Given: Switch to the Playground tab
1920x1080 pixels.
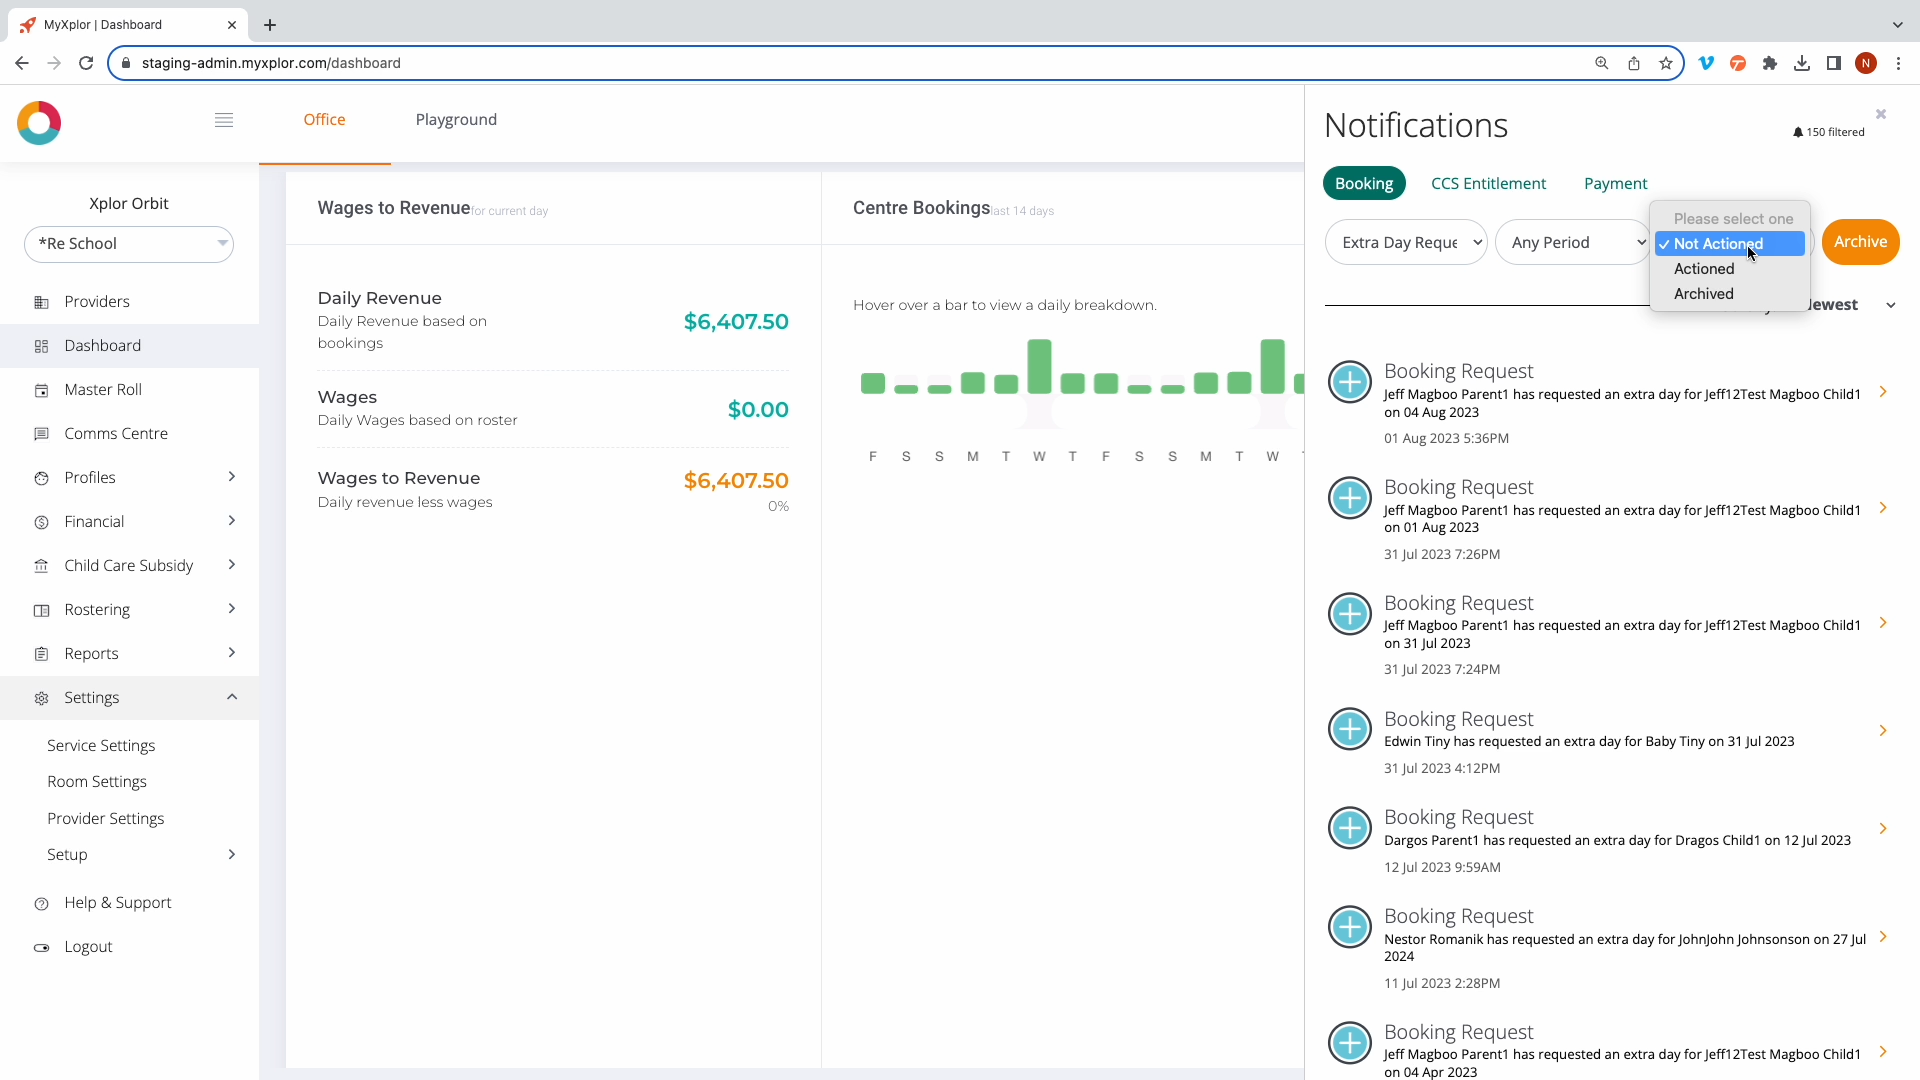Looking at the screenshot, I should click(456, 120).
